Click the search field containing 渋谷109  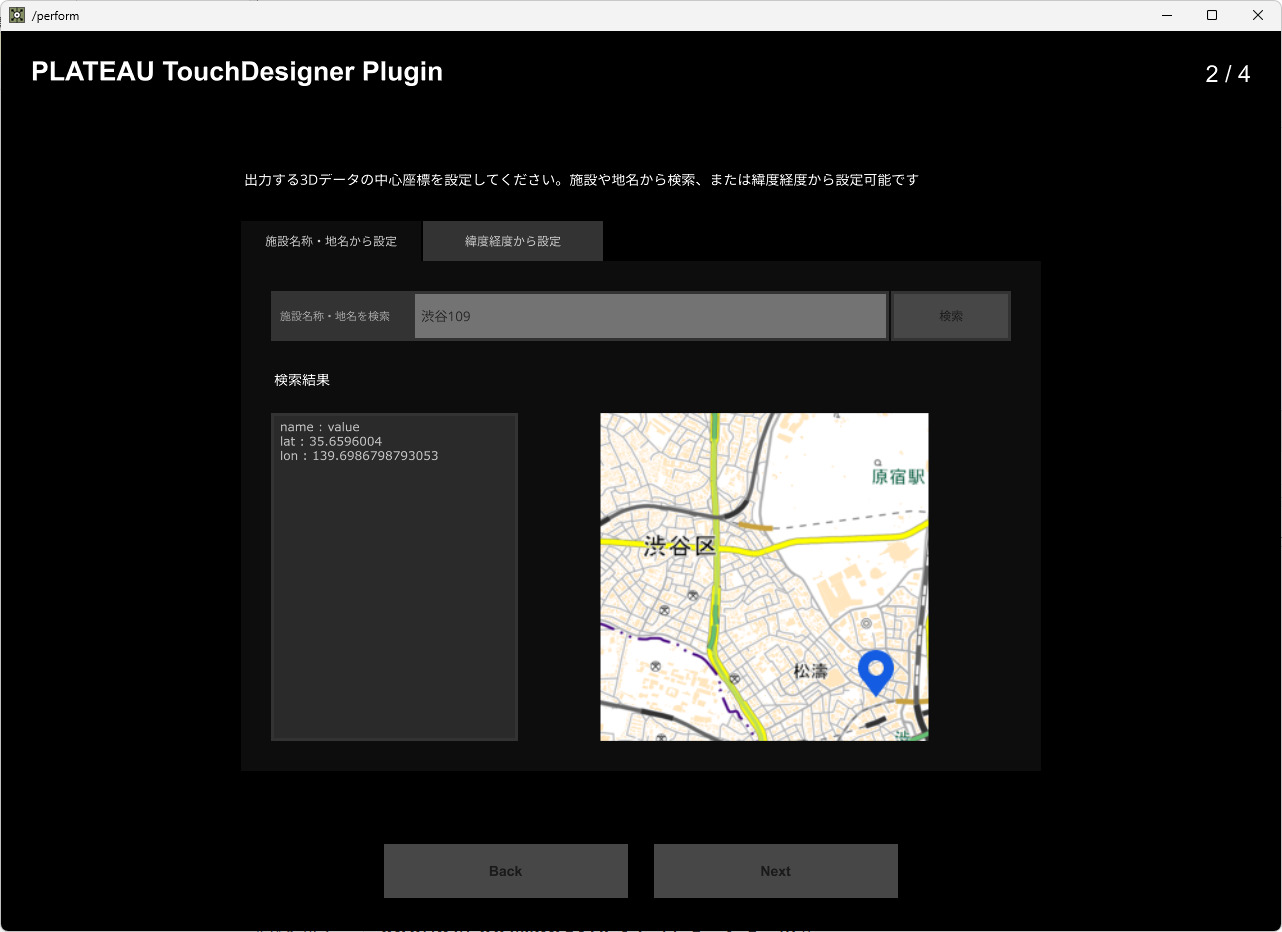651,316
